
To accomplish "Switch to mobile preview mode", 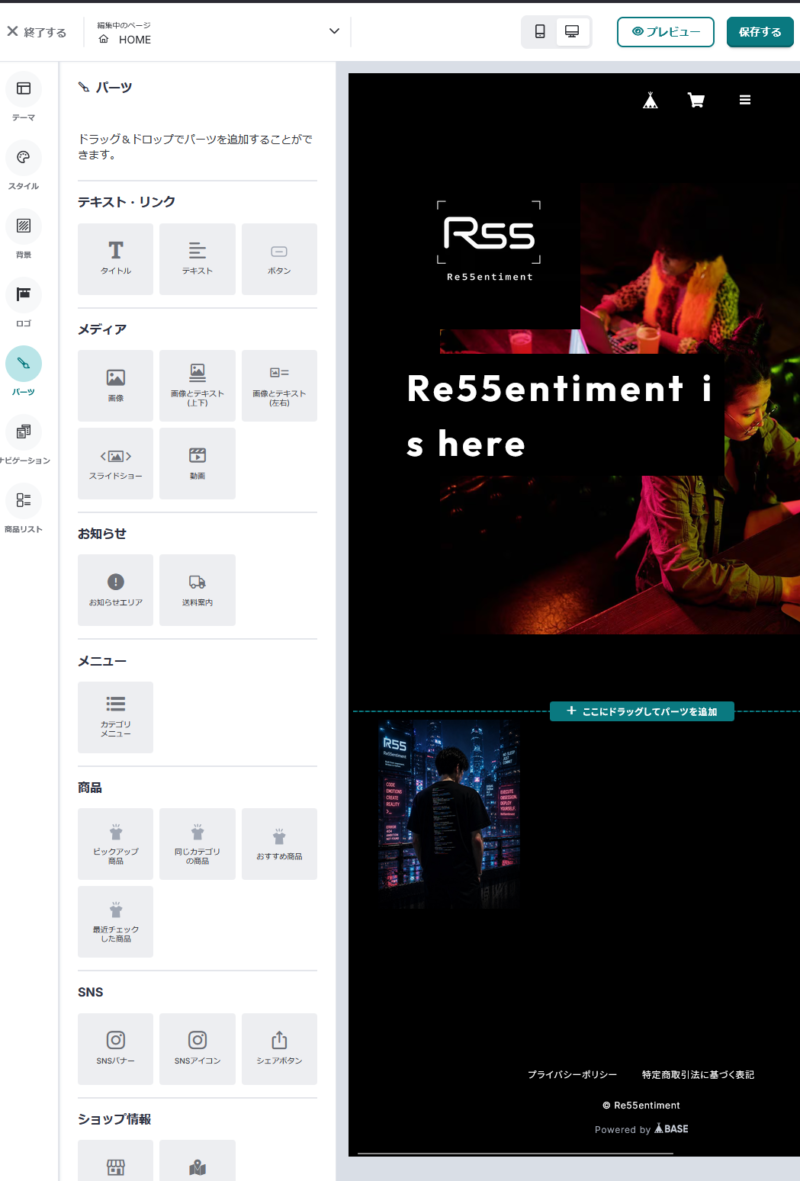I will pos(540,32).
